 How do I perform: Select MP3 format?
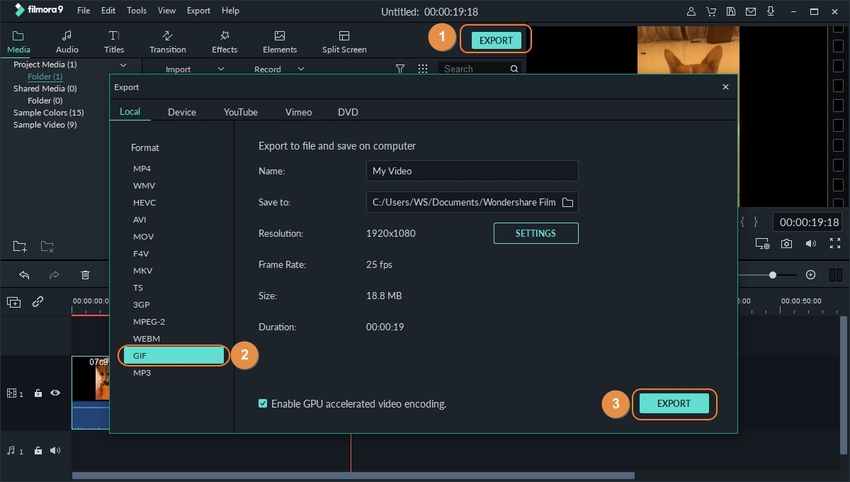tap(142, 373)
